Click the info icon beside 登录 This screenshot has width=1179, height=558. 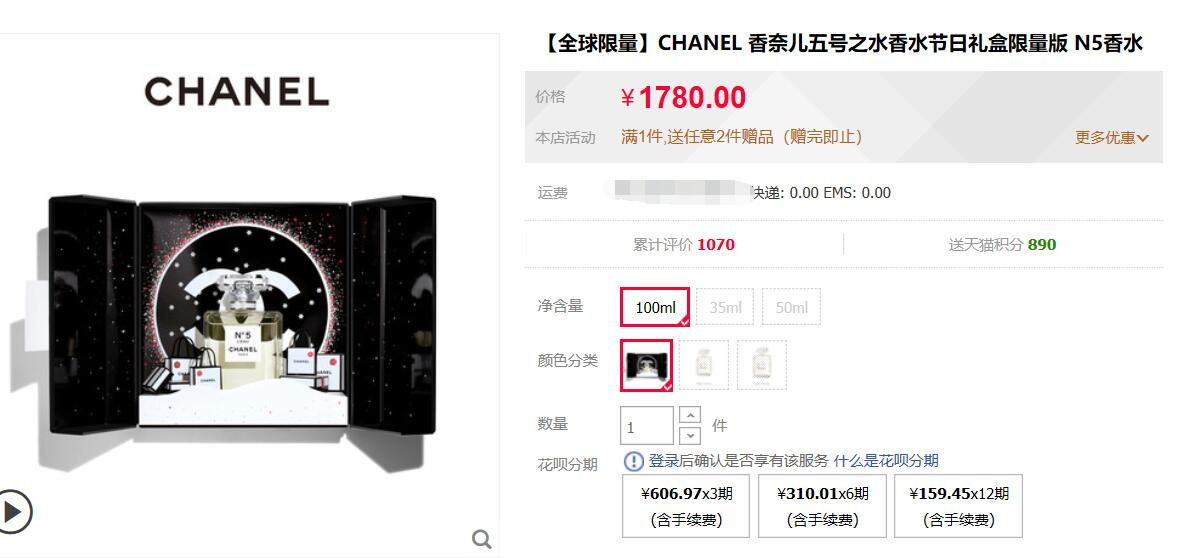click(634, 461)
